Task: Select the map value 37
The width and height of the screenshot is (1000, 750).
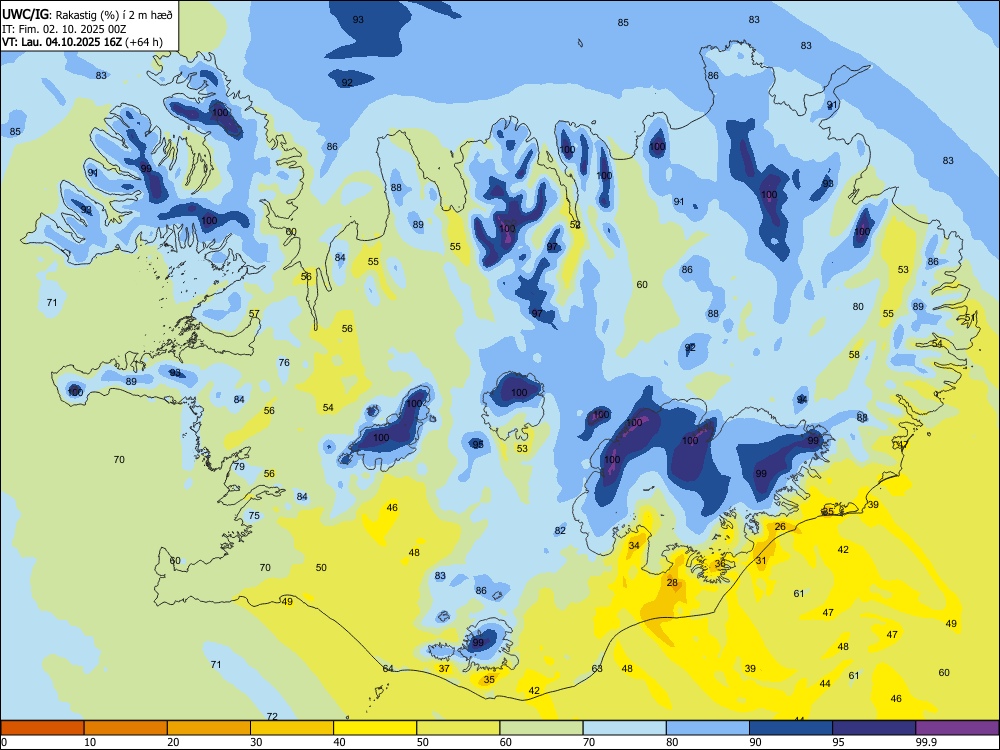Action: [x=444, y=668]
